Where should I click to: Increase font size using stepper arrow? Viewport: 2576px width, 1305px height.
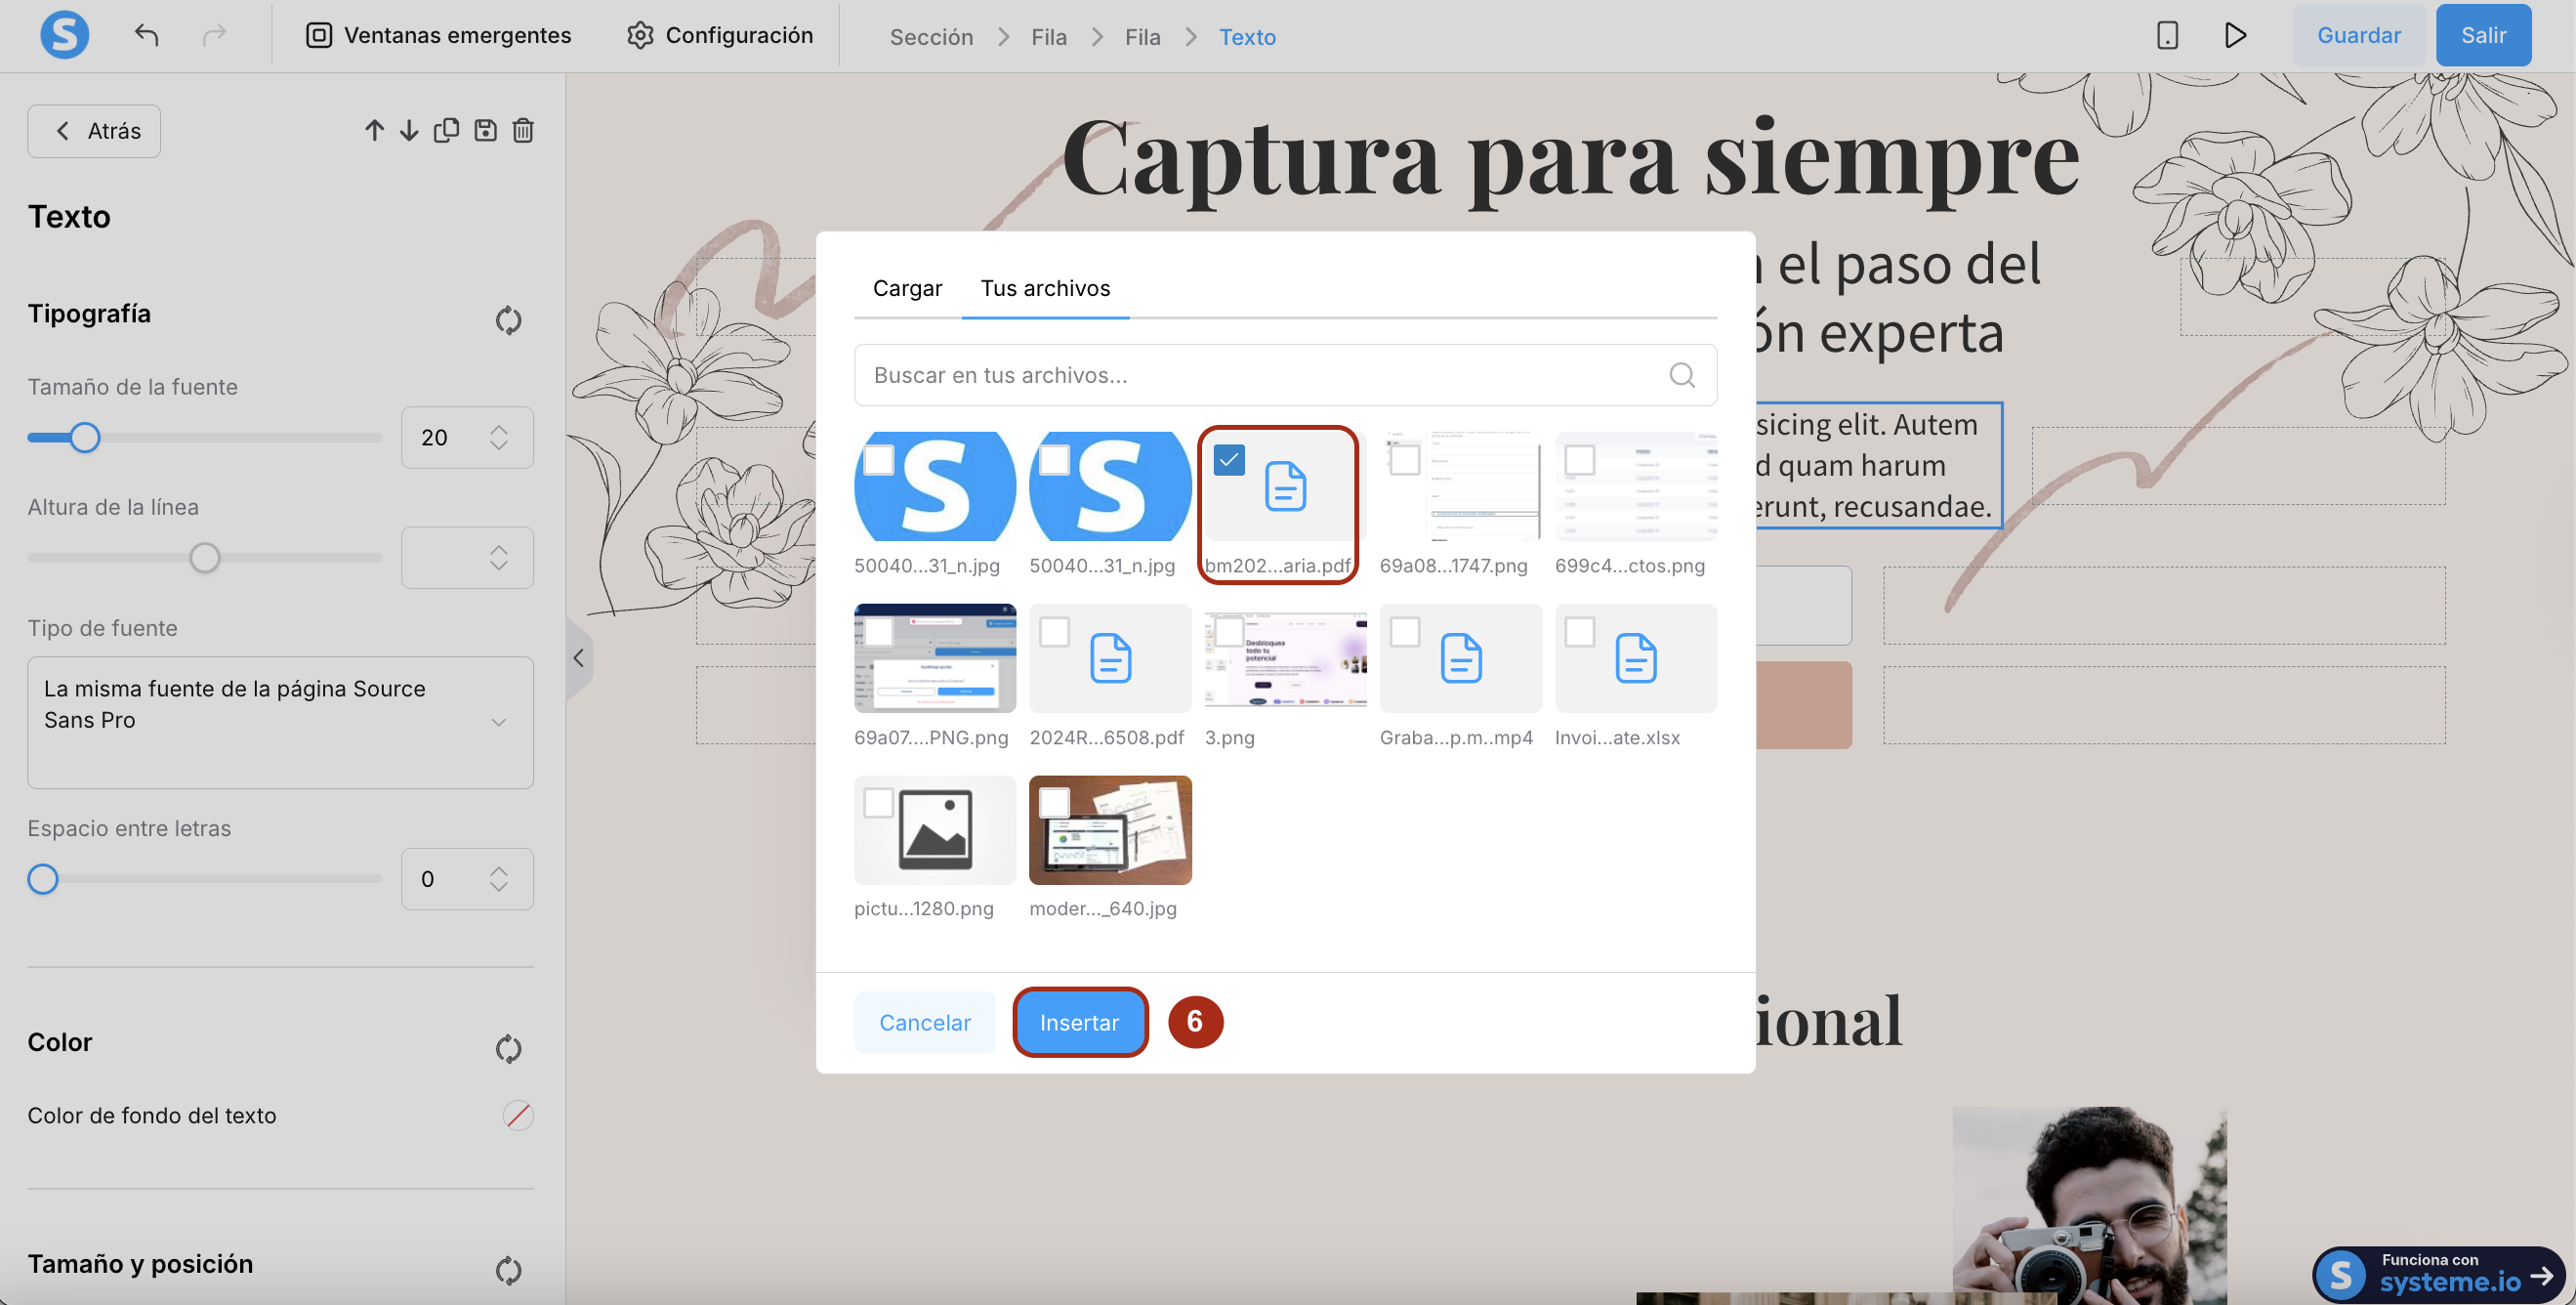pyautogui.click(x=499, y=429)
